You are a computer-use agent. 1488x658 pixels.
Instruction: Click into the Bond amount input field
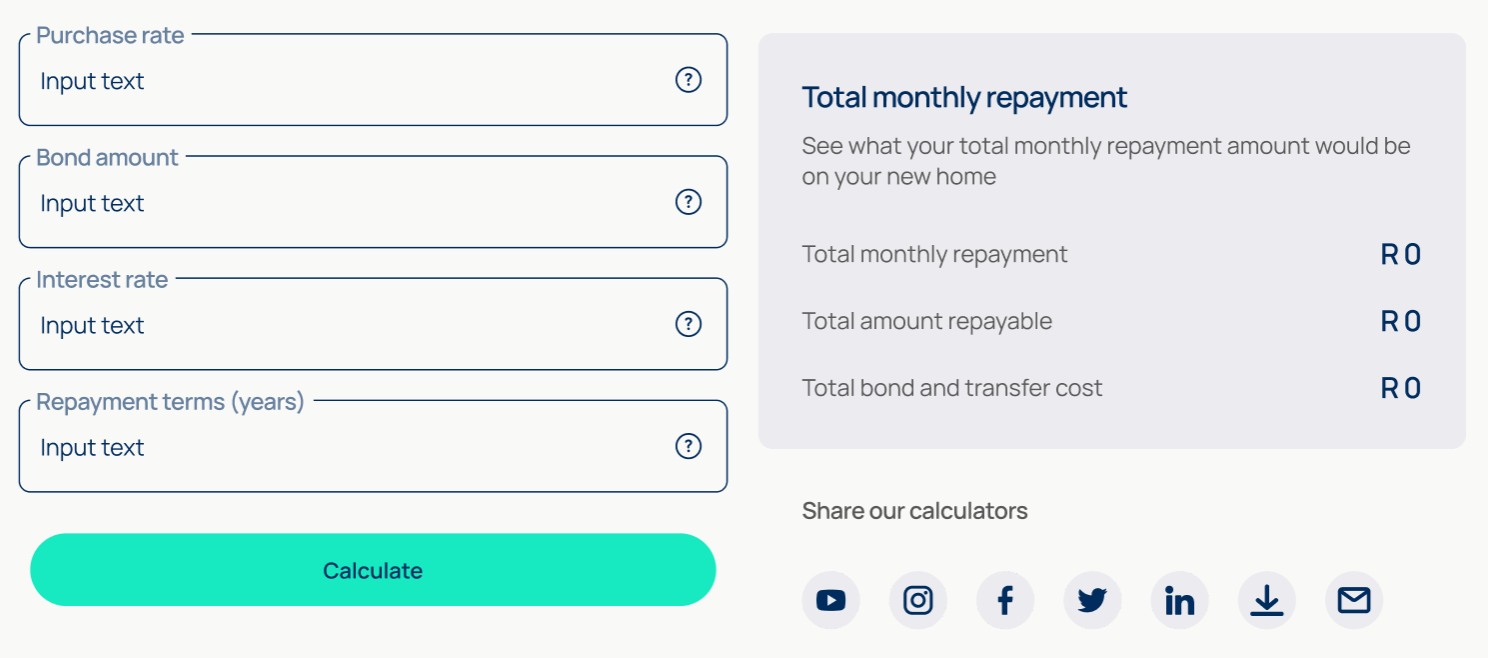[373, 202]
